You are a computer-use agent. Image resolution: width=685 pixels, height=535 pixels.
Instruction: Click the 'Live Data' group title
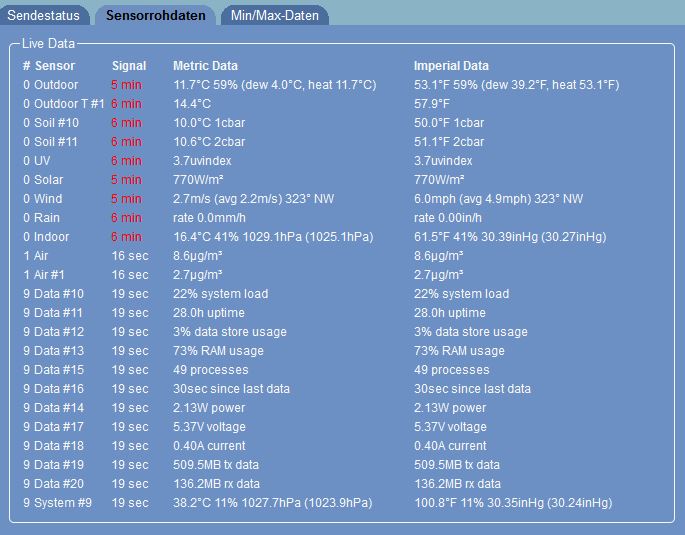tap(48, 44)
